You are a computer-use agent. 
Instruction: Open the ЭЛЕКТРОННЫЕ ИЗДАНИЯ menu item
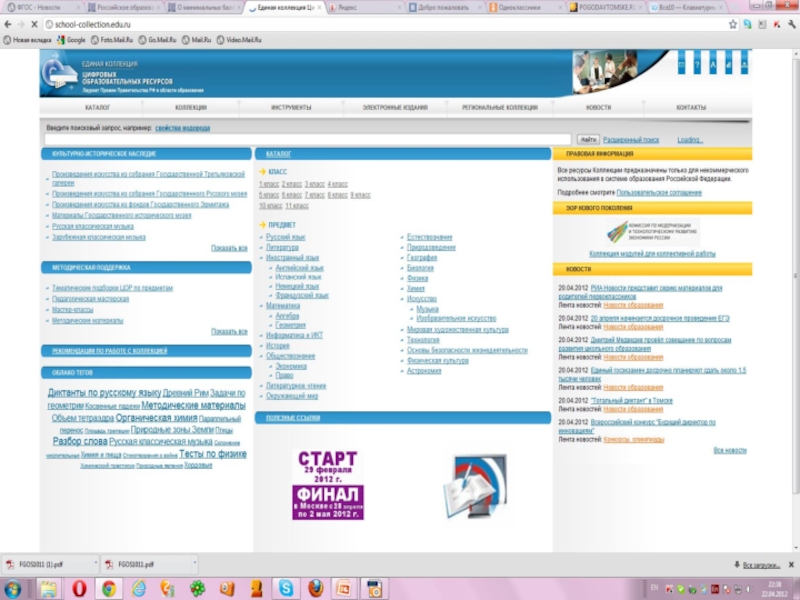395,108
